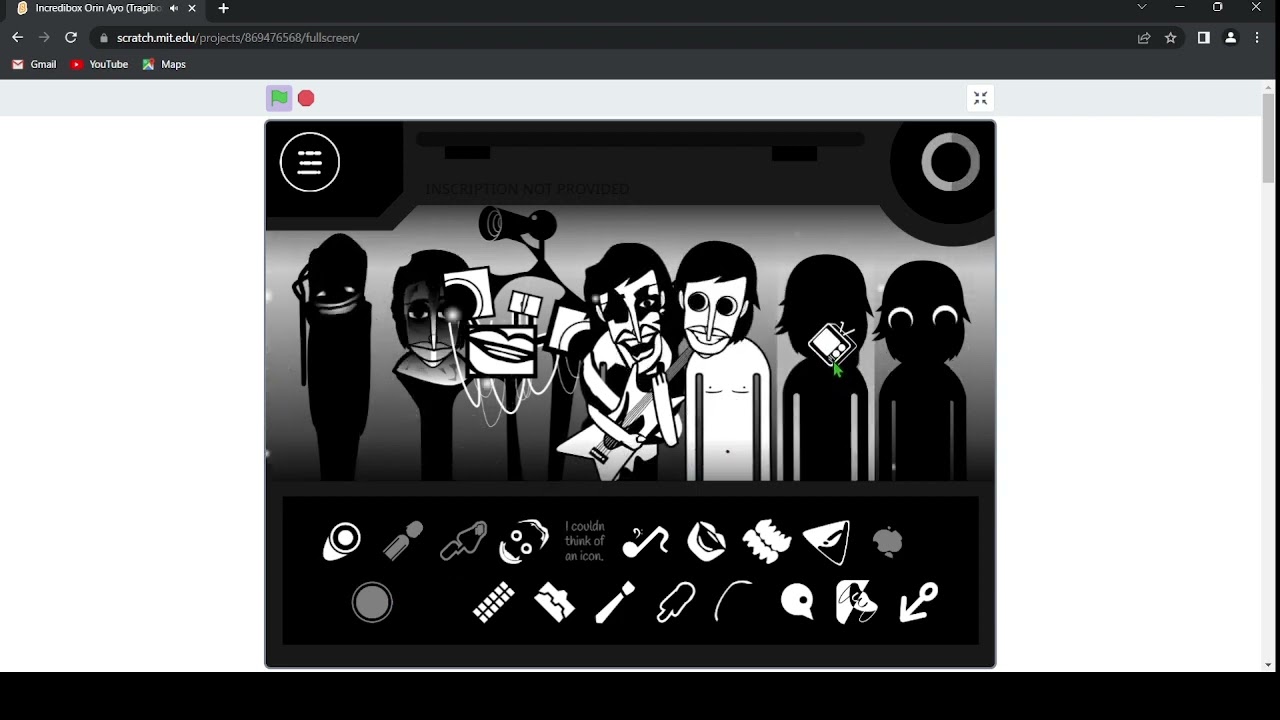Click the silhouette character with ring eyes

tap(923, 370)
